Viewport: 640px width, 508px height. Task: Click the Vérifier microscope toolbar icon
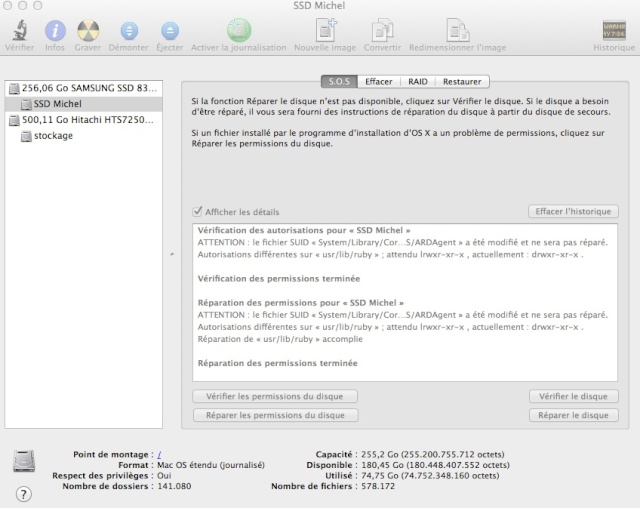(19, 31)
